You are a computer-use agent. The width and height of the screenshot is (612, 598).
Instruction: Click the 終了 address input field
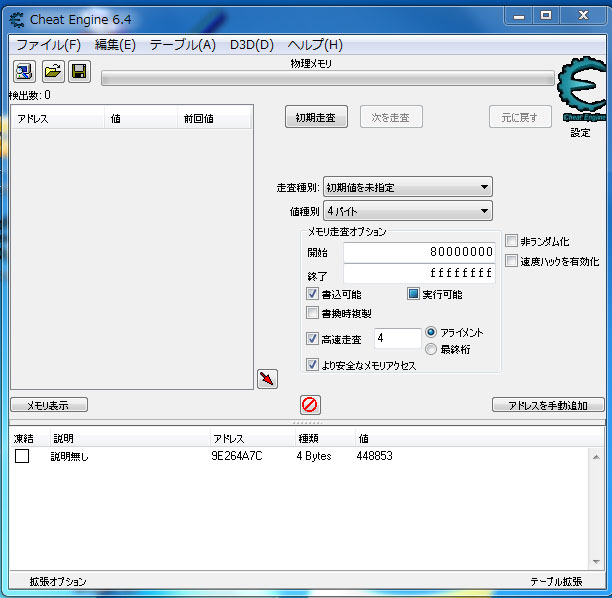pyautogui.click(x=420, y=273)
